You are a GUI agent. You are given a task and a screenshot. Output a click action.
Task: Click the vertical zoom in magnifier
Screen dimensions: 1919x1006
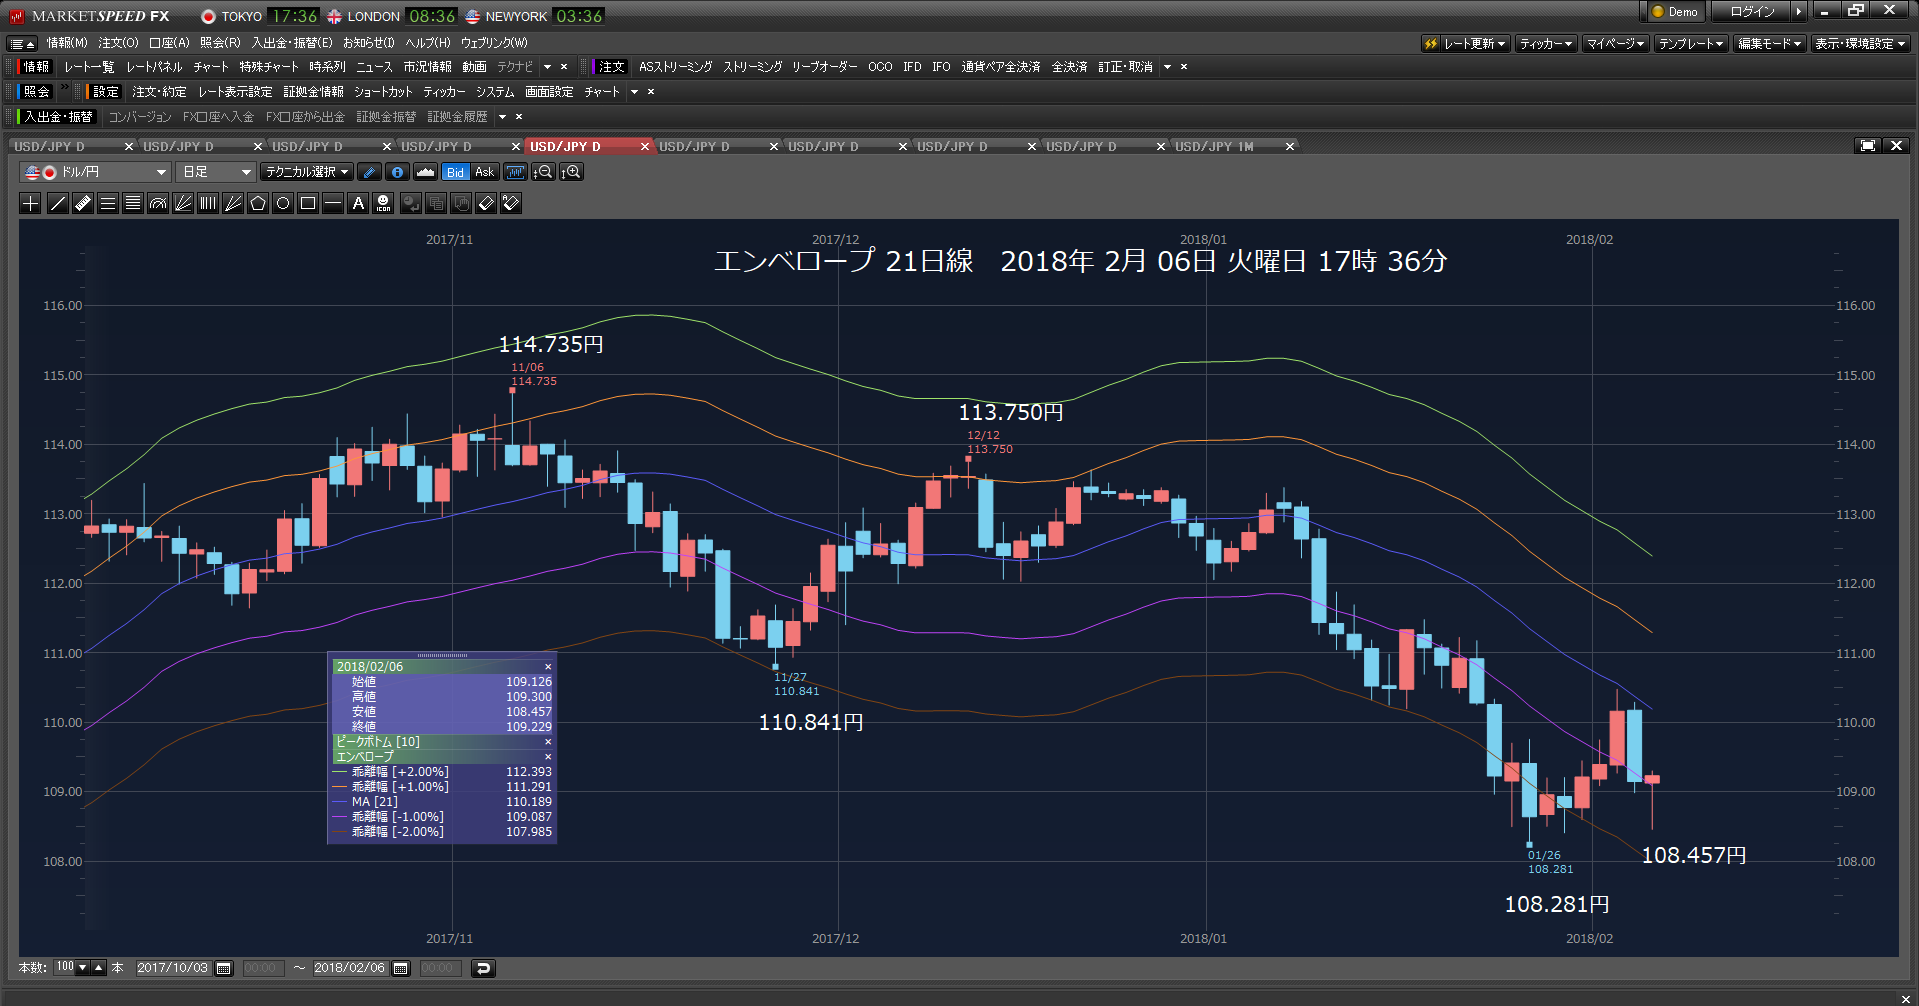(x=571, y=172)
